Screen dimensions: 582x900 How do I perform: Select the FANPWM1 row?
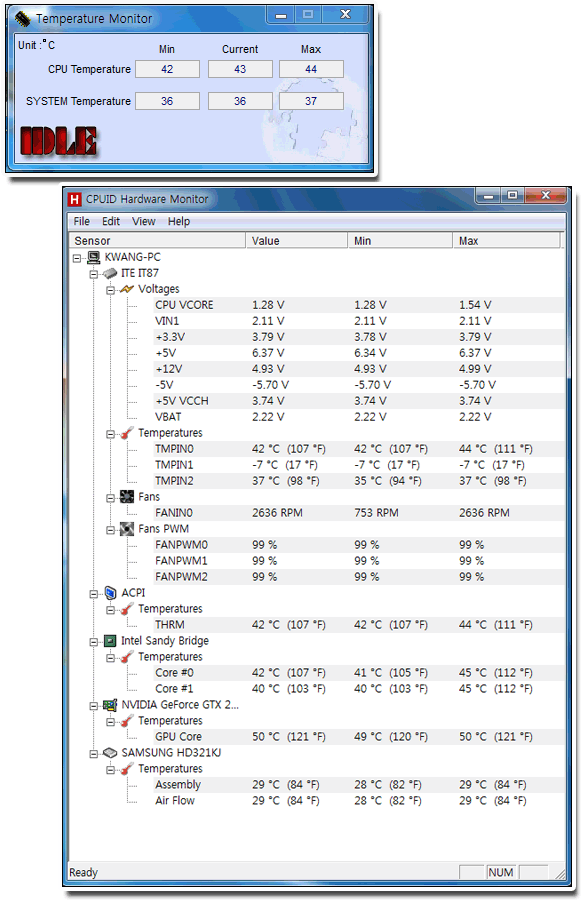pyautogui.click(x=359, y=561)
